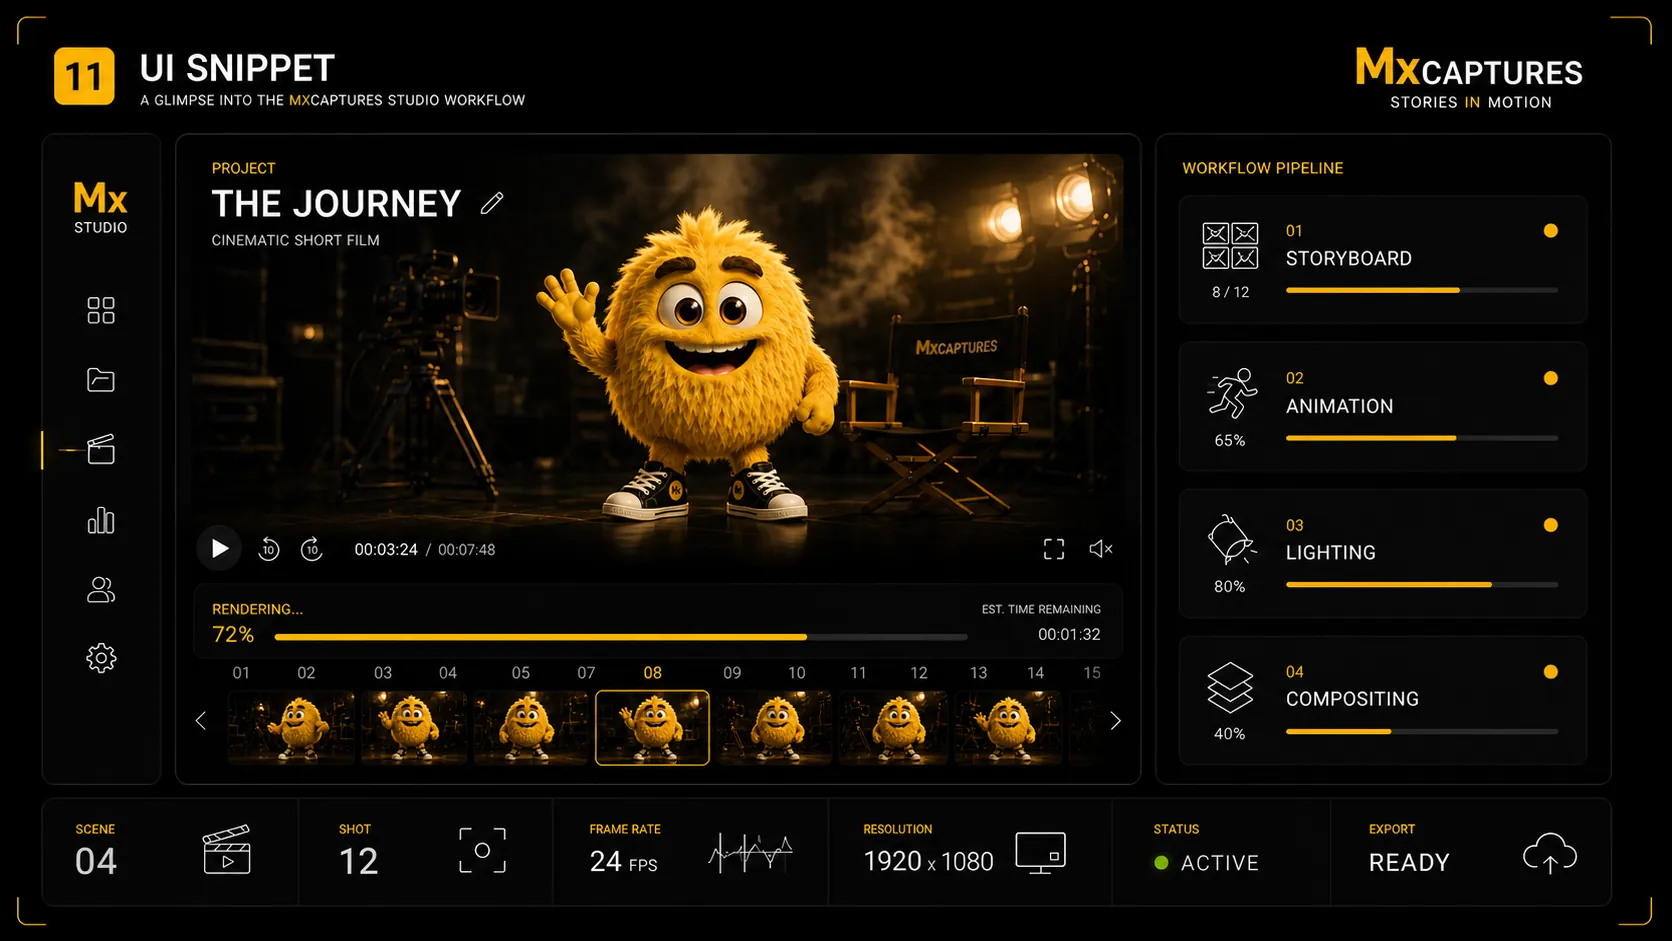Viewport: 1672px width, 941px height.
Task: Toggle the Compositing status dot
Action: tap(1551, 672)
